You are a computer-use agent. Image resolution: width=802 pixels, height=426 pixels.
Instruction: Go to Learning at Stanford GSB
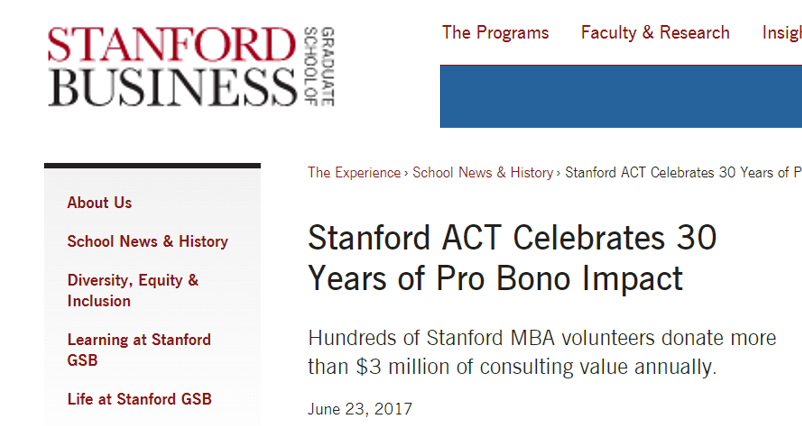[139, 350]
